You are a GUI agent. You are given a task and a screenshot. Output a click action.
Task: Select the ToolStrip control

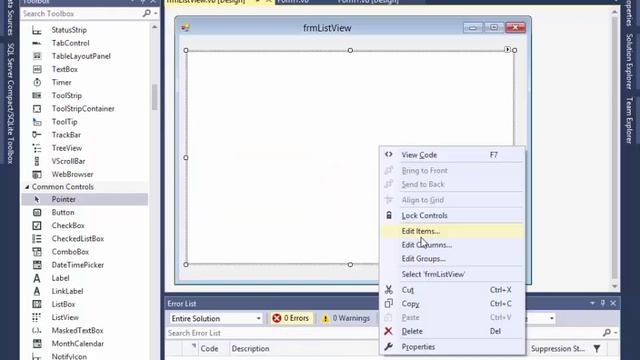point(67,95)
